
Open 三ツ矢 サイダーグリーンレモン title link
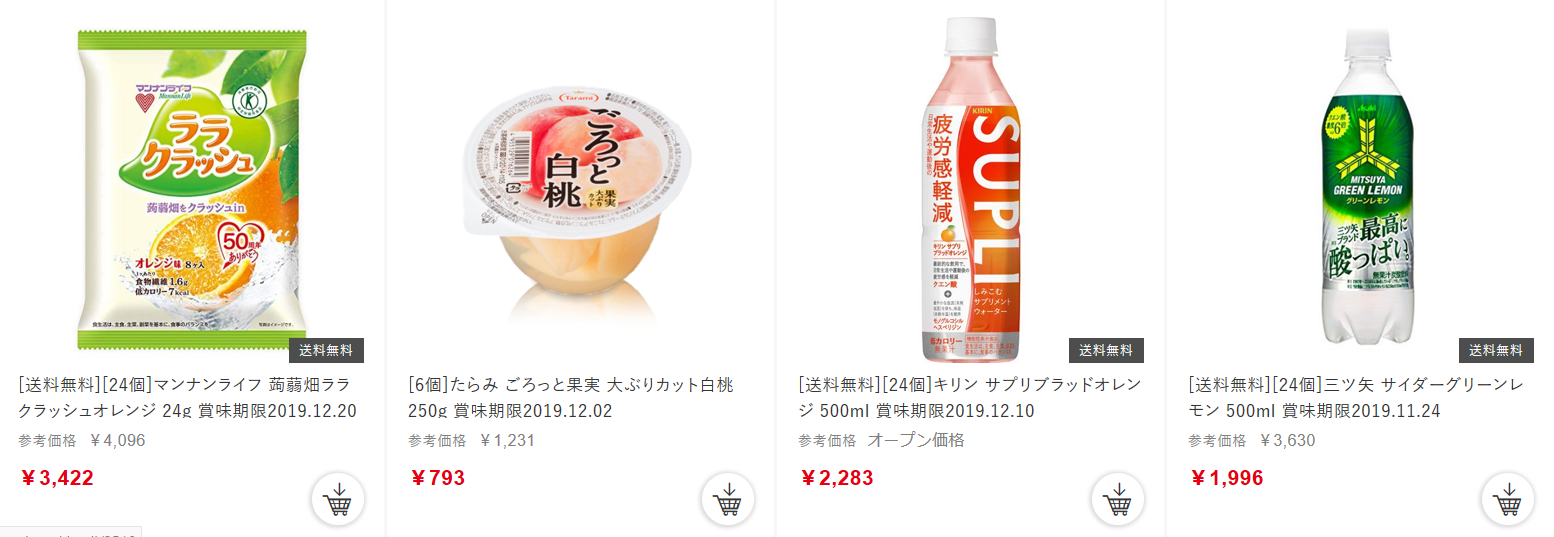(x=1356, y=397)
